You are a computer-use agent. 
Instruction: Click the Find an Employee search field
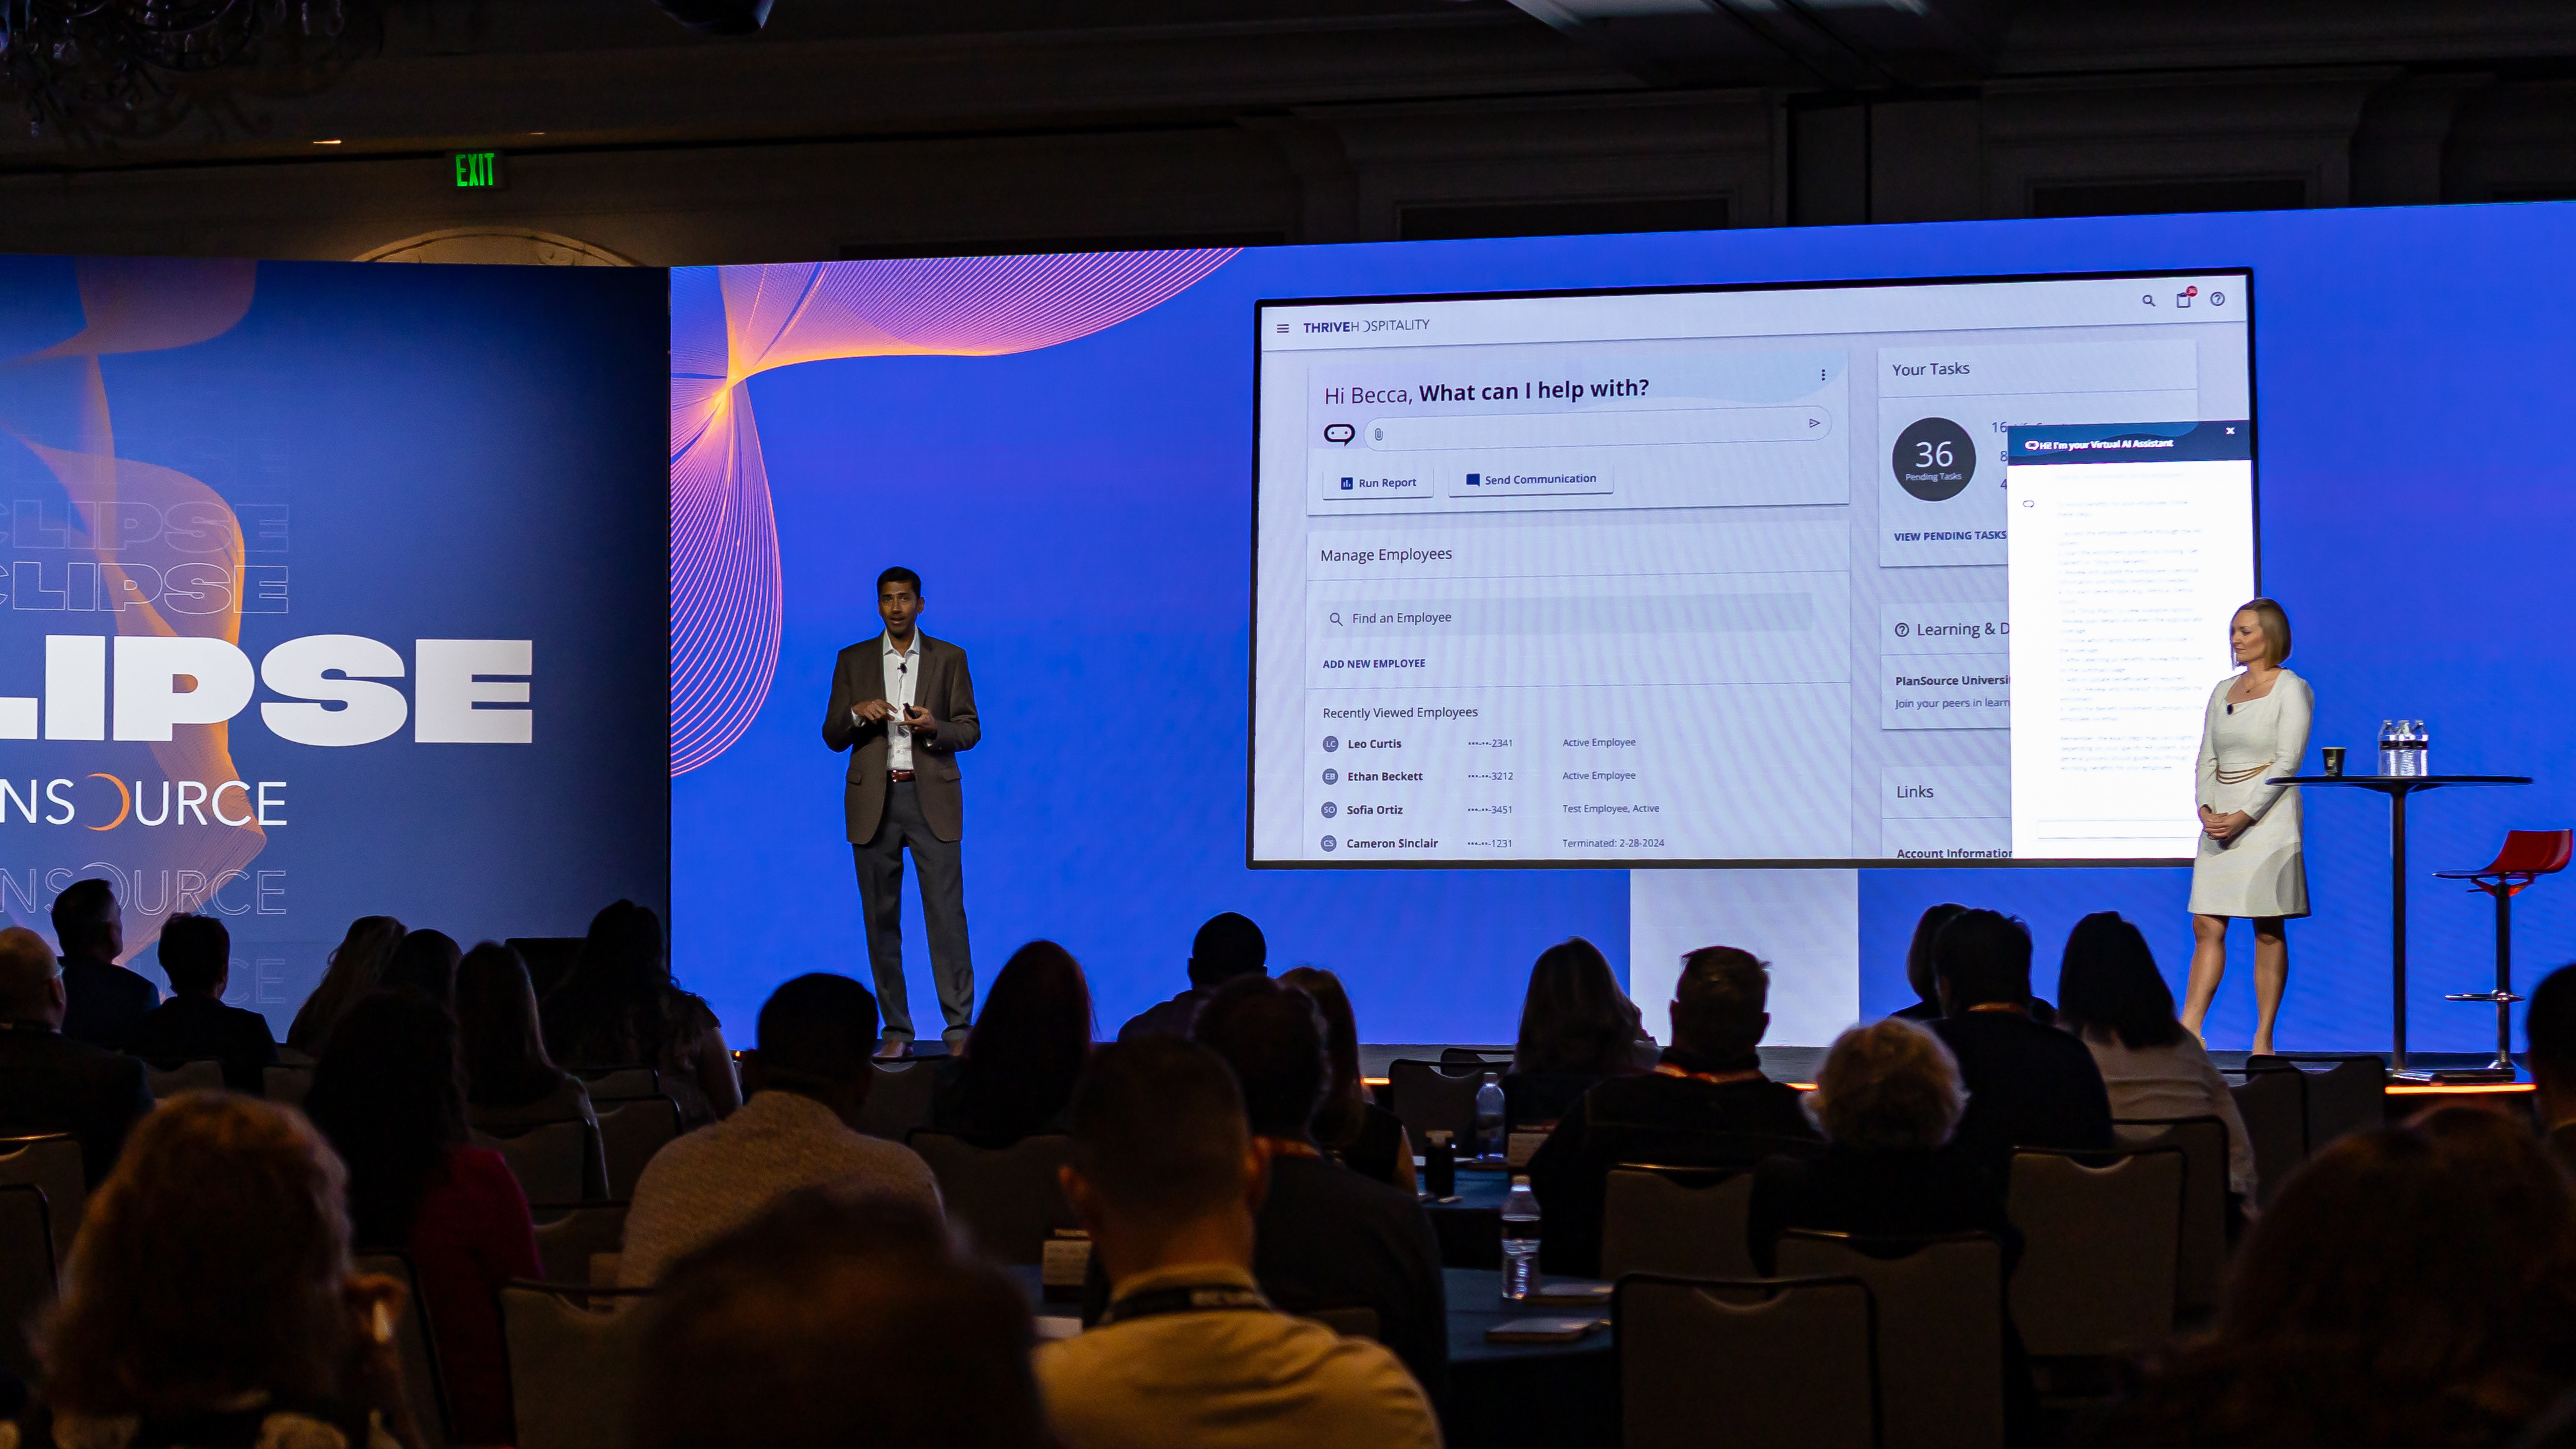[x=1566, y=616]
